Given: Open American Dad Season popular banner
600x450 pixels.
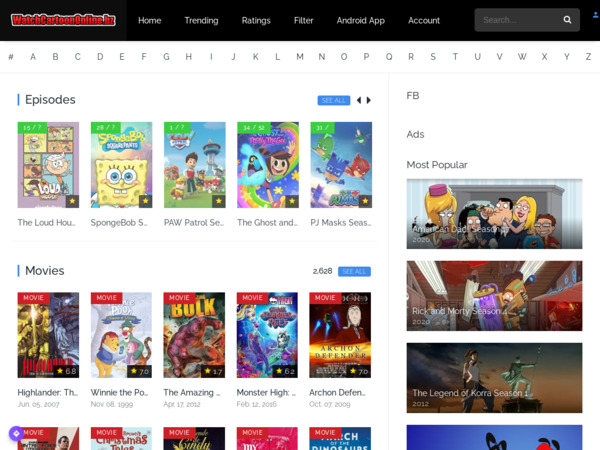Looking at the screenshot, I should 494,214.
